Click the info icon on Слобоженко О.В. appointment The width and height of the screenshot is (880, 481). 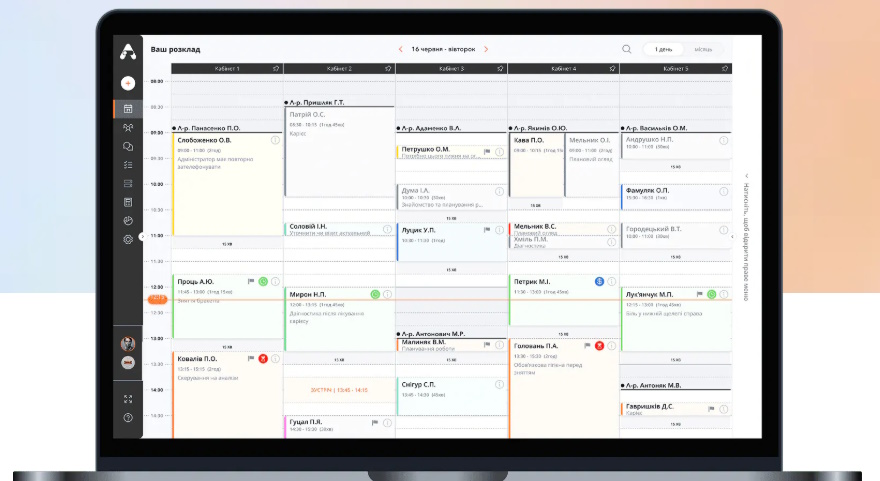275,141
